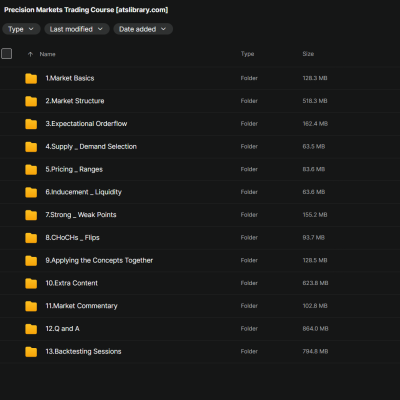Click the 63.5 MB size value
Viewport: 400px width, 400px height.
point(314,147)
